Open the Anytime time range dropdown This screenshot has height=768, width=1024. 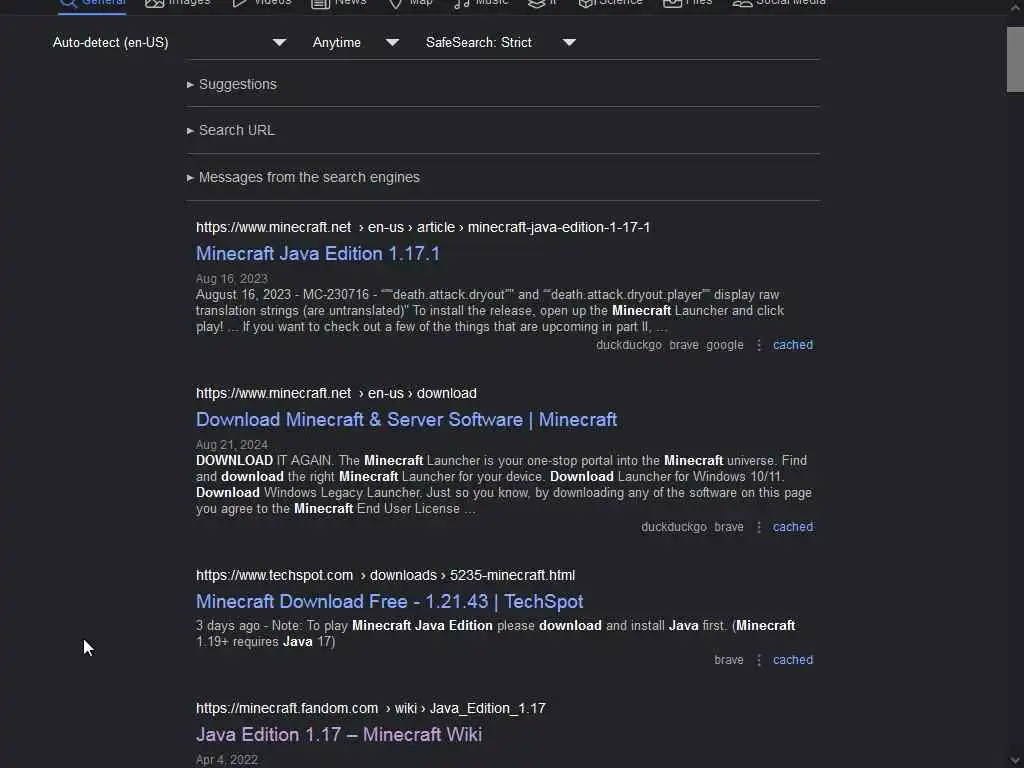tap(355, 42)
